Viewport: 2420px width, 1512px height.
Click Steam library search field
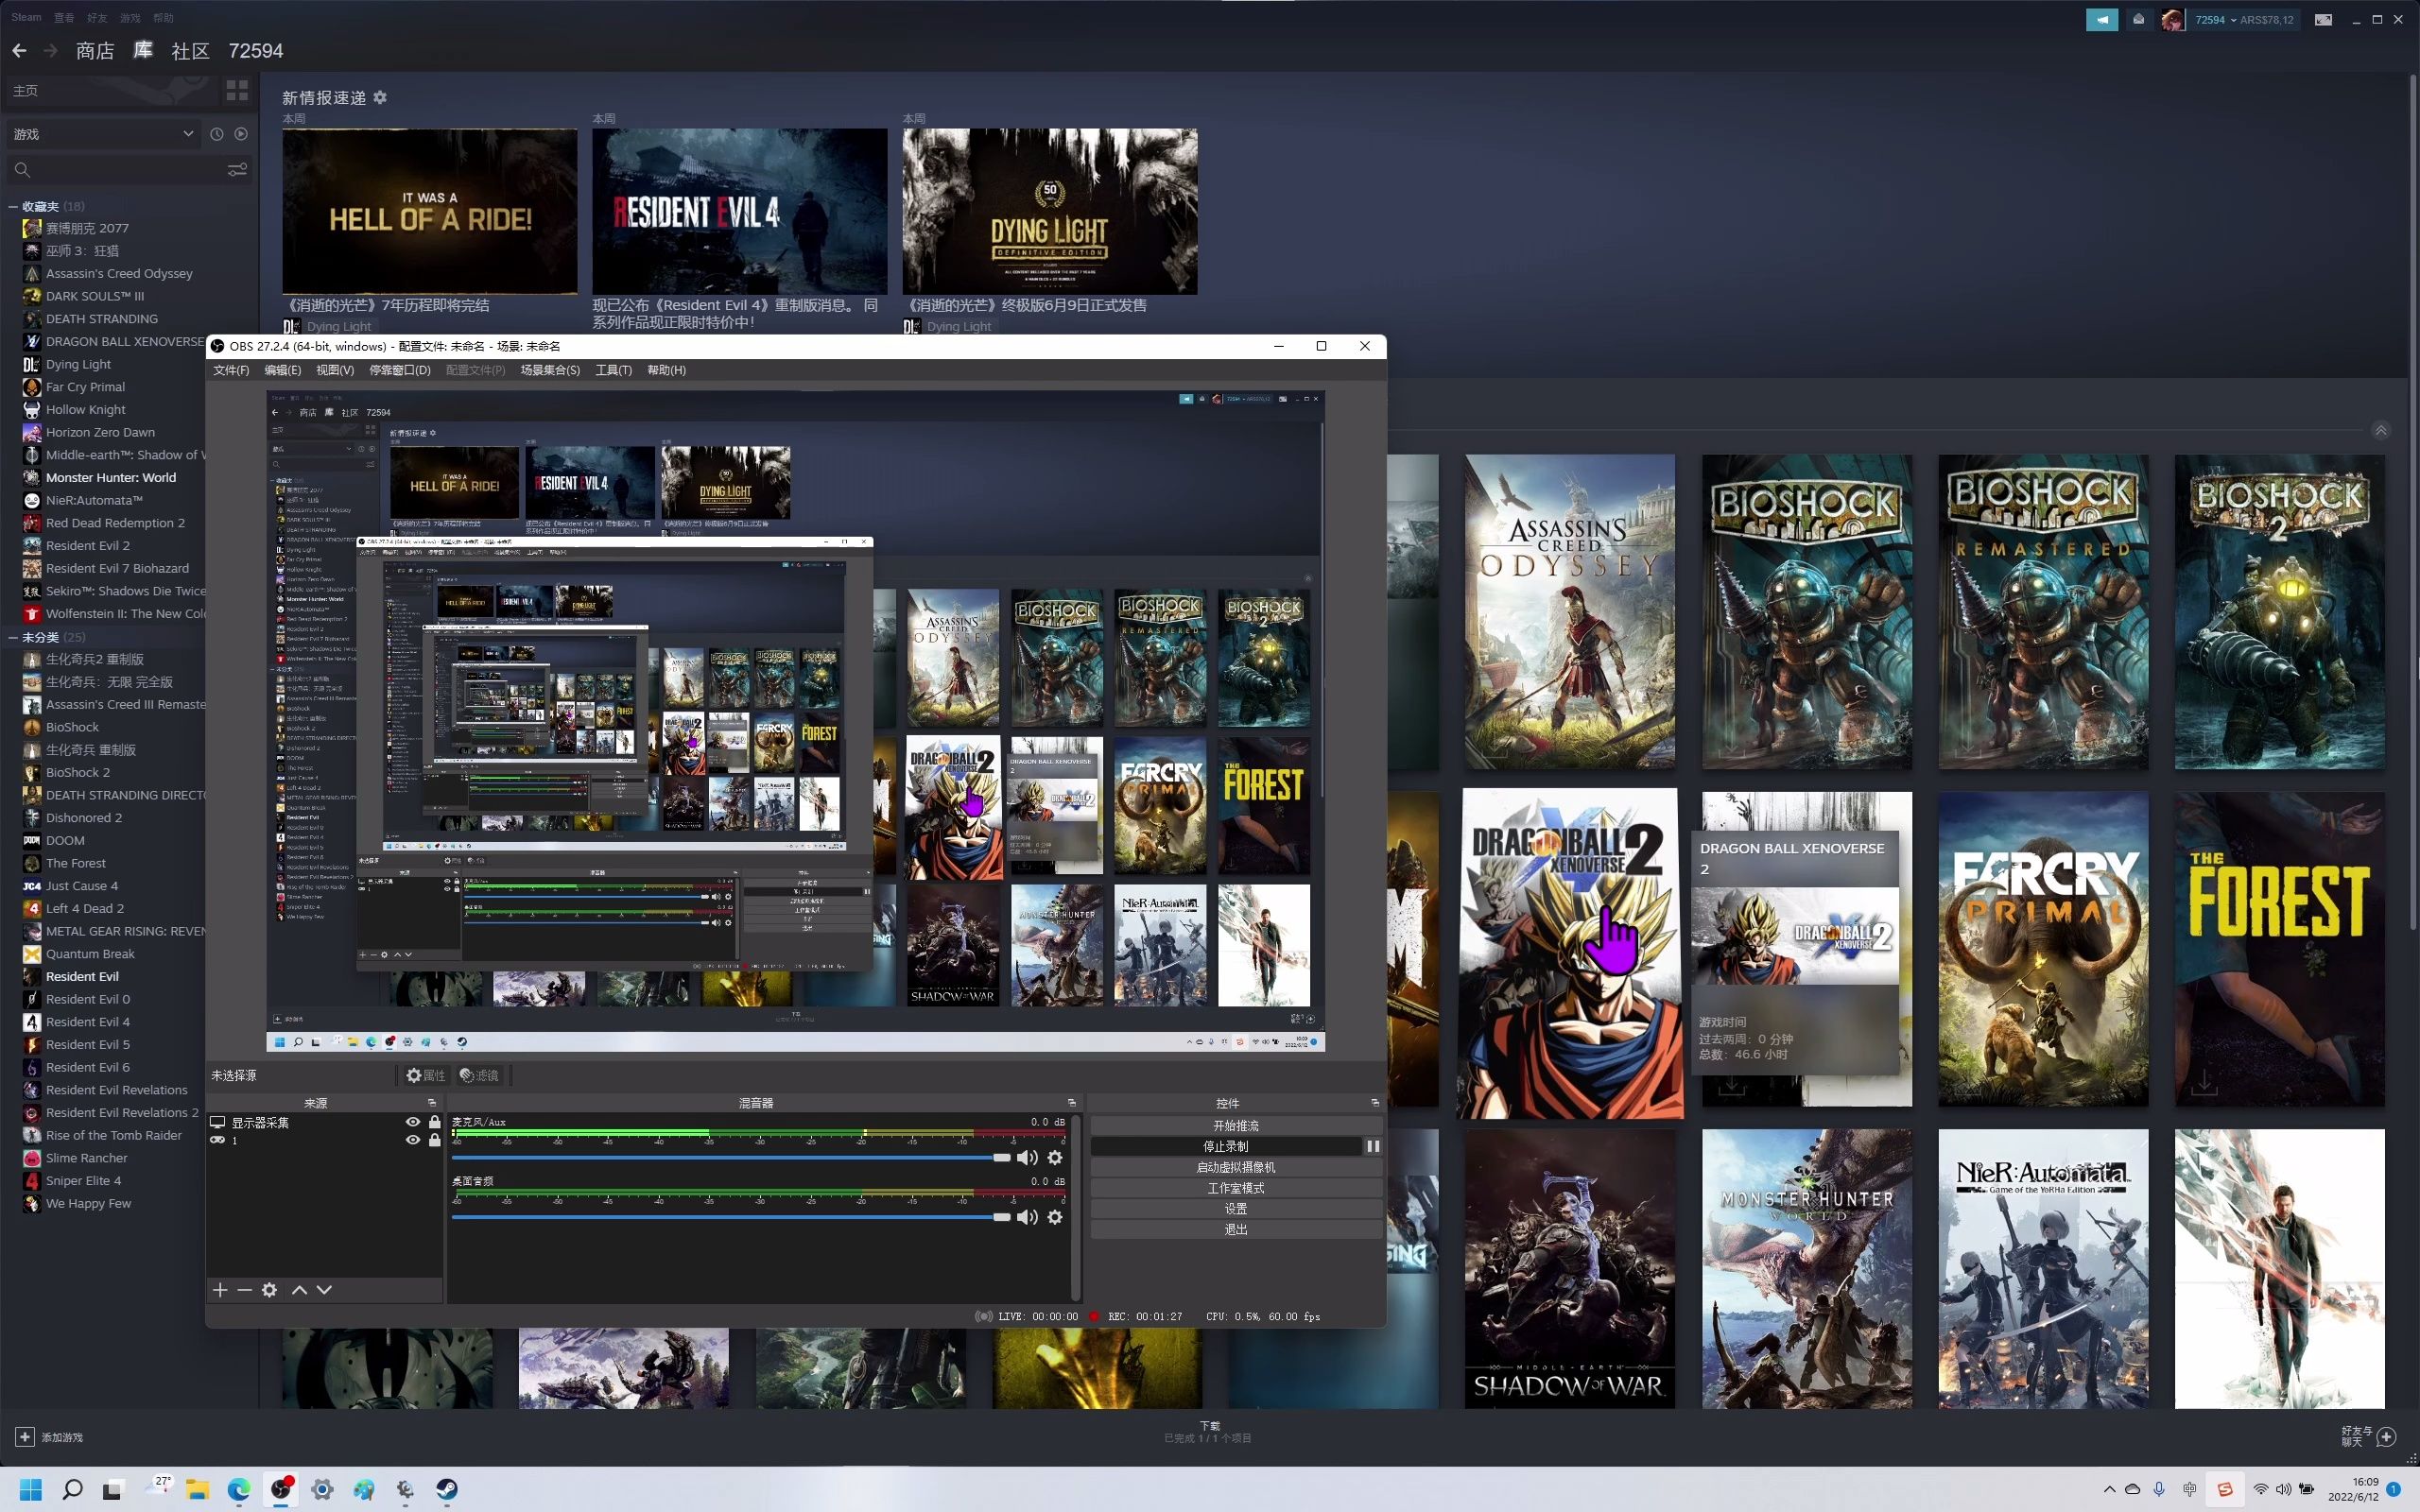pos(120,170)
